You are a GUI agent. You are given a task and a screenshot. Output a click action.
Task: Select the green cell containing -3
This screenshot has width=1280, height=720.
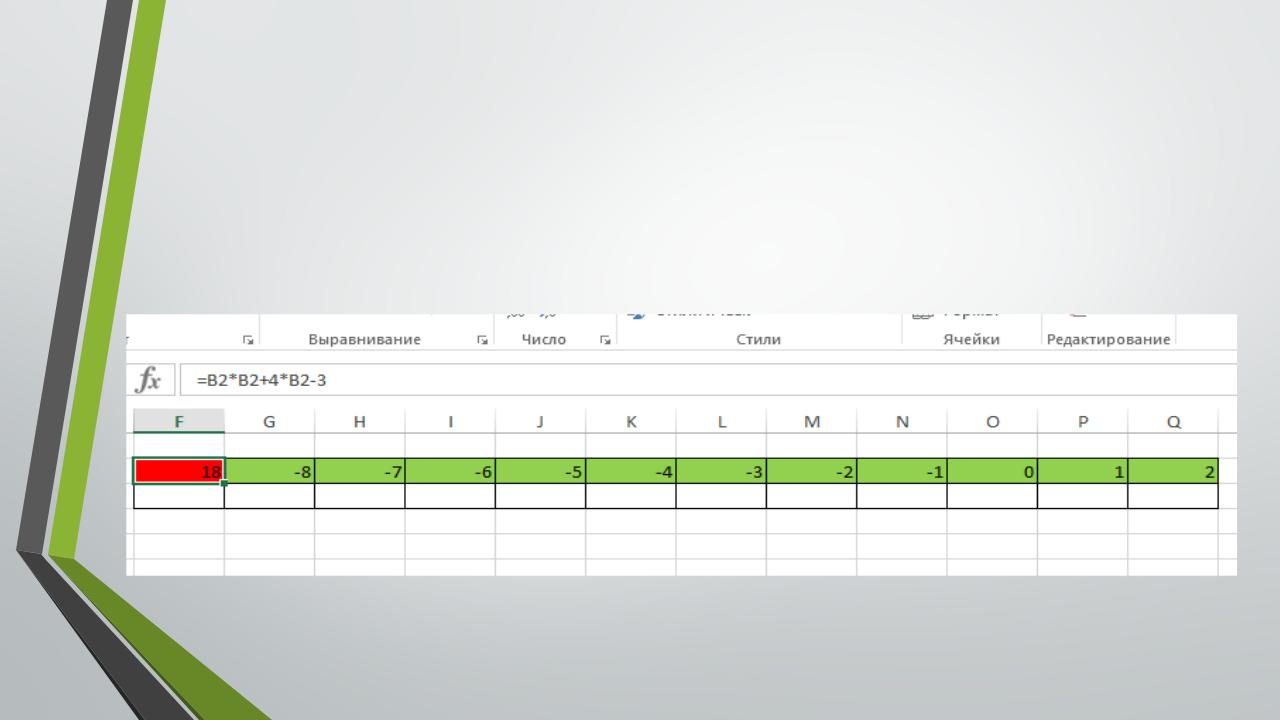pyautogui.click(x=721, y=471)
